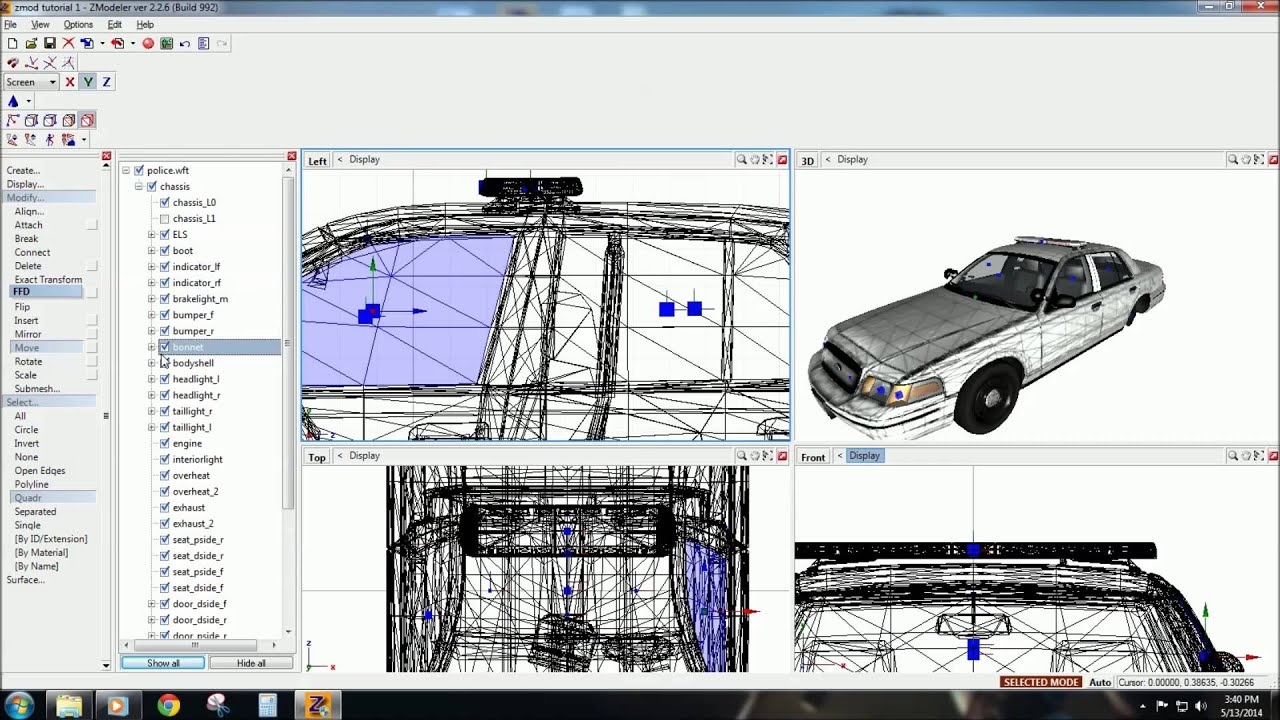Image resolution: width=1280 pixels, height=720 pixels.
Task: Click the red X delete icon in toolbar
Action: (68, 43)
